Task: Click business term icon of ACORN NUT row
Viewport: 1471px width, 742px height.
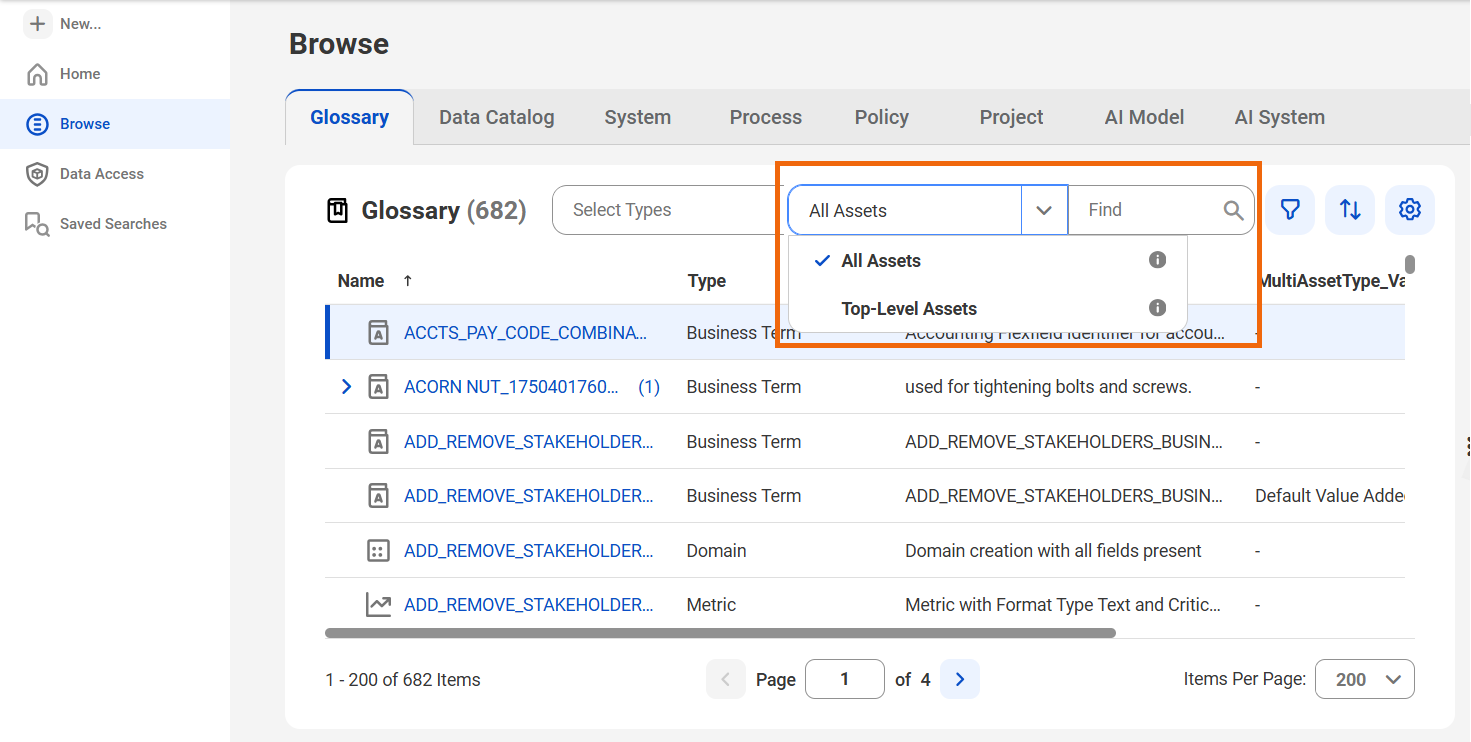Action: pyautogui.click(x=378, y=387)
